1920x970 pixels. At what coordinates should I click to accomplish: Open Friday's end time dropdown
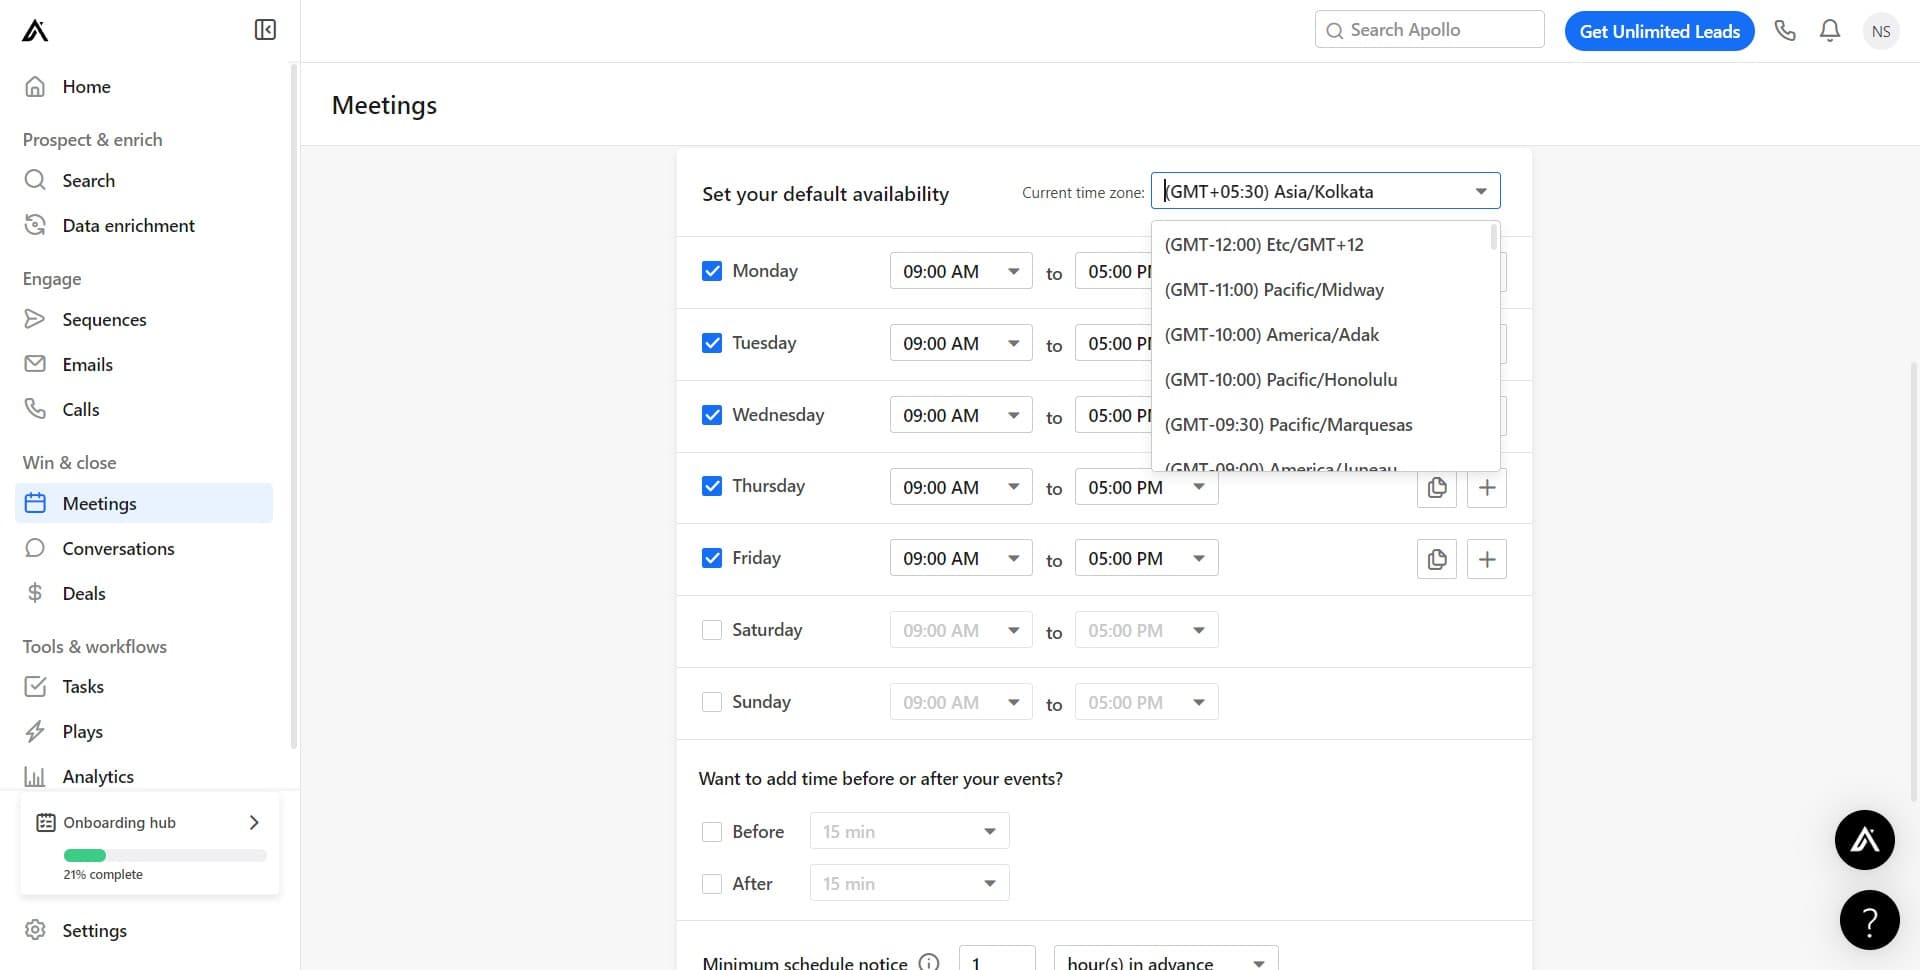pyautogui.click(x=1146, y=559)
